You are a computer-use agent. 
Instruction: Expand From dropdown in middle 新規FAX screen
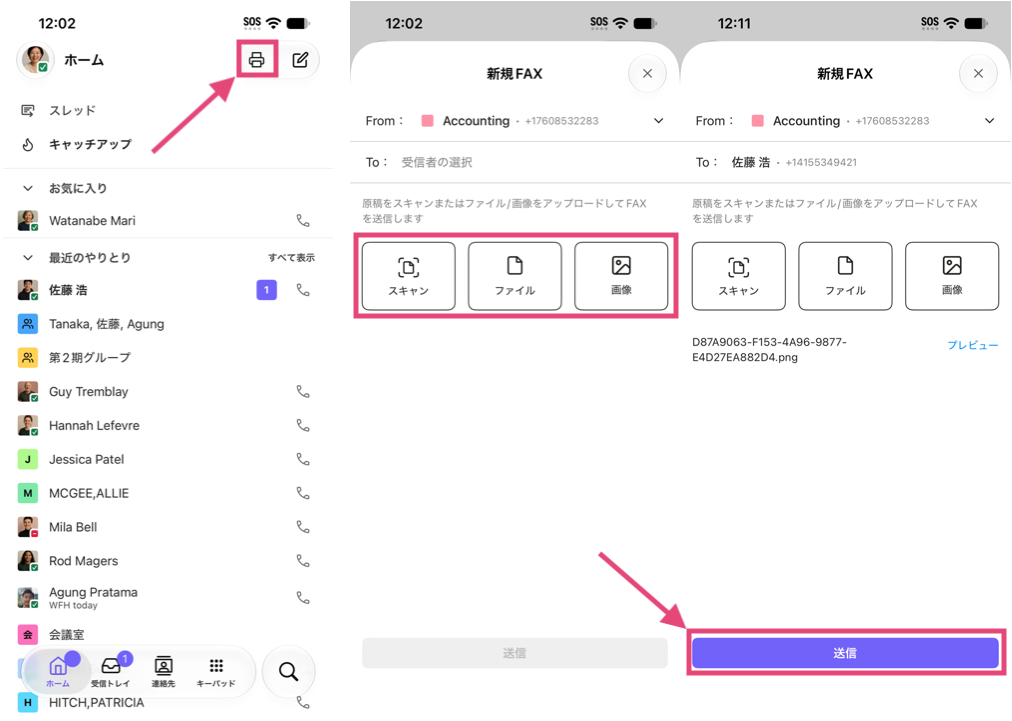tap(658, 121)
